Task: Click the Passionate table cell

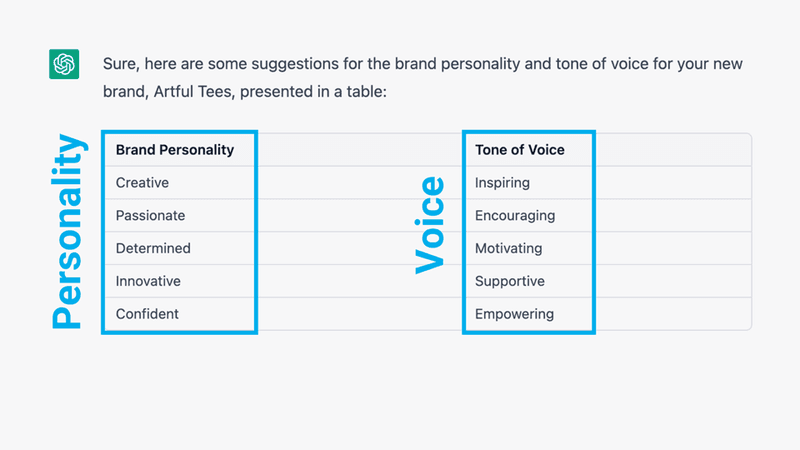Action: pos(150,216)
